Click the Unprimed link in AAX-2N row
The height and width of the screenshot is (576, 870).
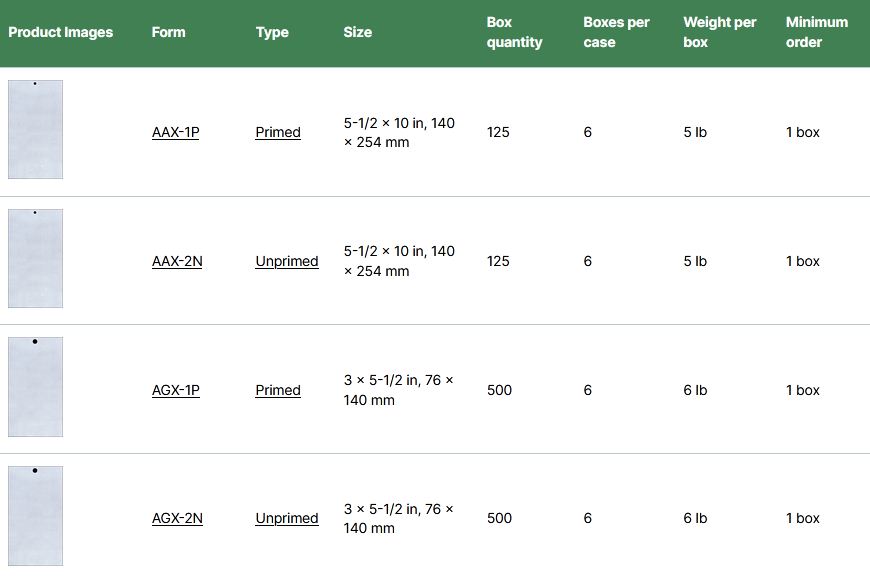[287, 261]
